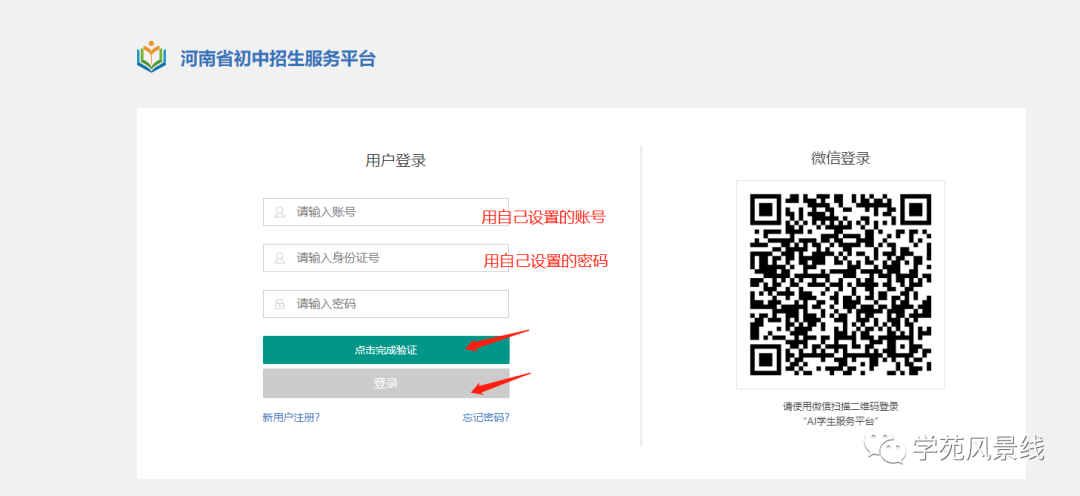Click the platform logo icon
This screenshot has width=1080, height=496.
(152, 57)
